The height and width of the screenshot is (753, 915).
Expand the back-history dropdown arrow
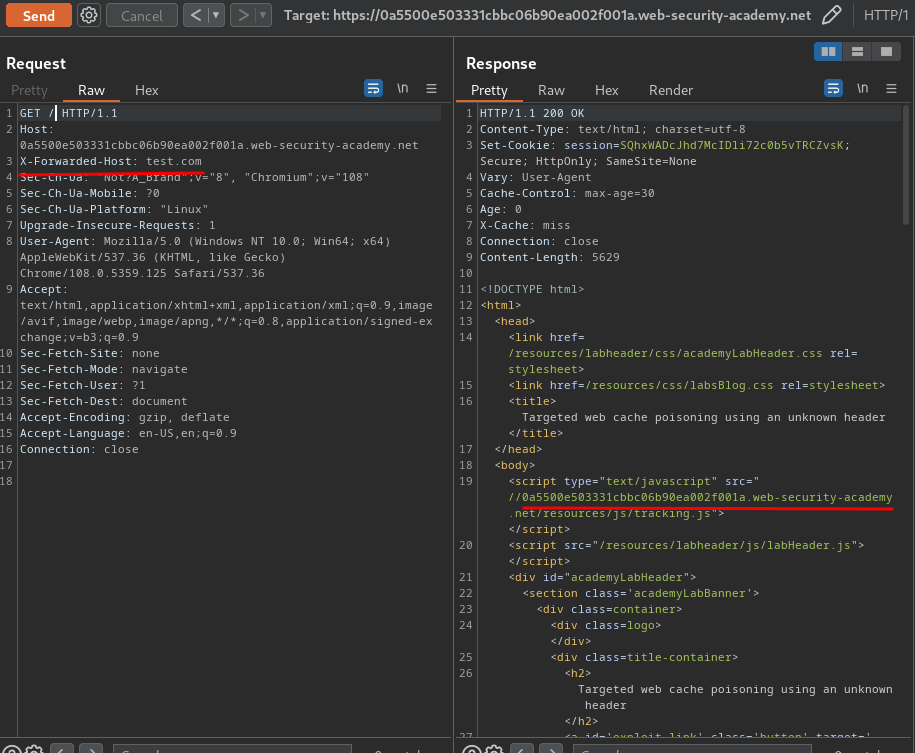[216, 15]
